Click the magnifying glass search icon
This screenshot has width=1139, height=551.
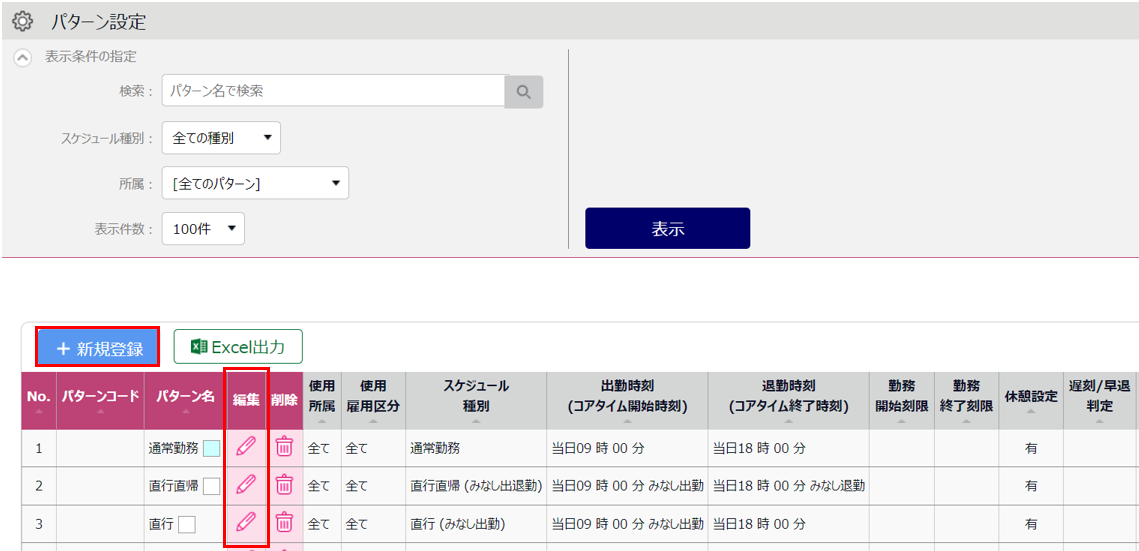pyautogui.click(x=523, y=91)
